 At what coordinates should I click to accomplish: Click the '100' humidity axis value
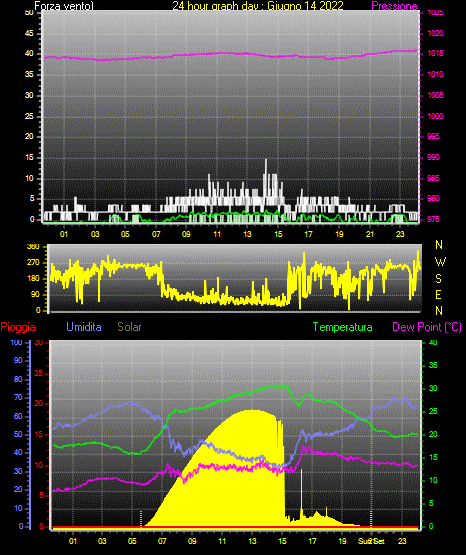tap(16, 342)
